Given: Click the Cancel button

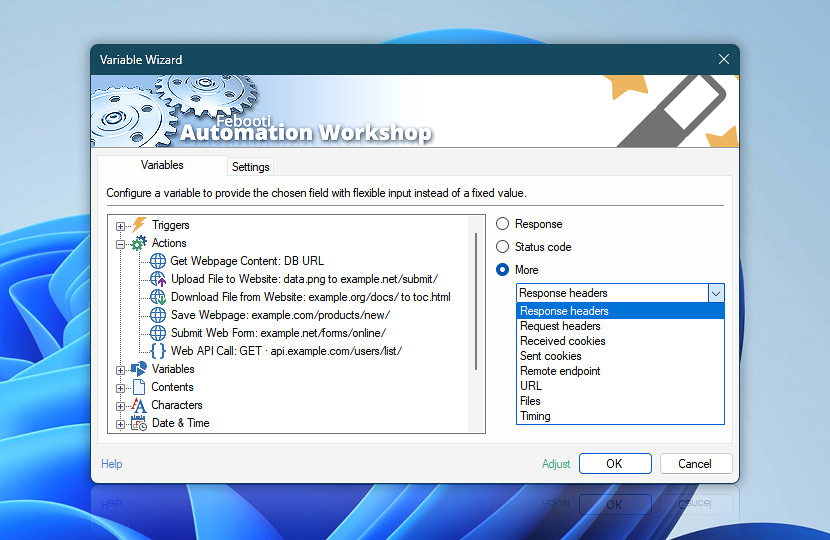Looking at the screenshot, I should [696, 464].
